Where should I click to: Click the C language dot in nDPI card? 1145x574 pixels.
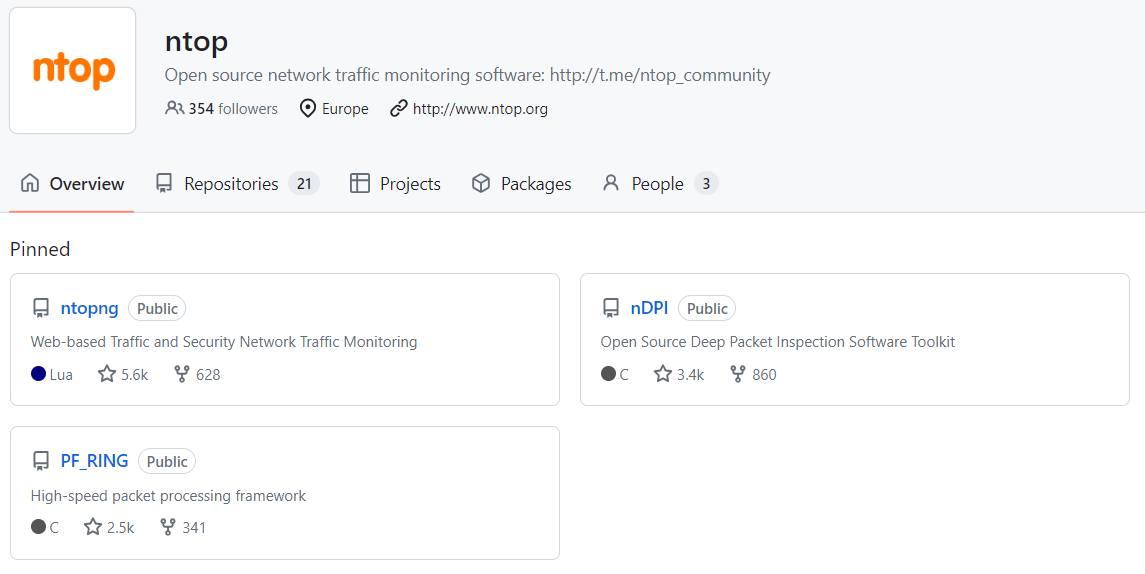pyautogui.click(x=608, y=374)
